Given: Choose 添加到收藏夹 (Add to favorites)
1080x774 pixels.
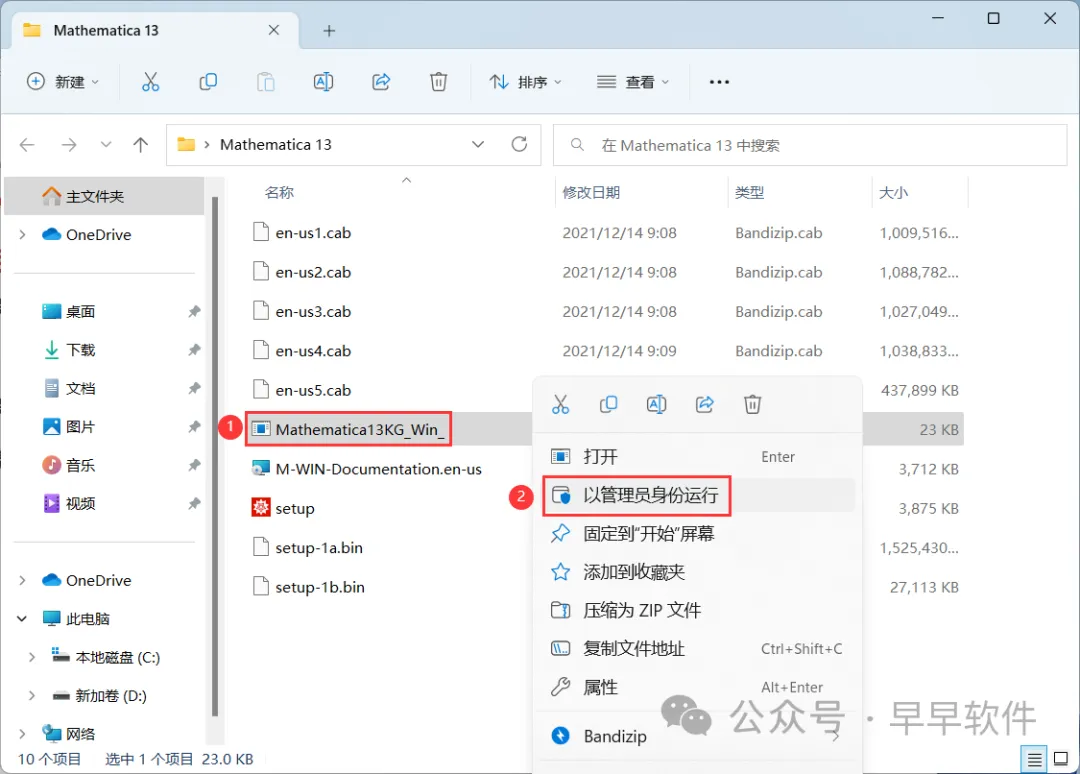Looking at the screenshot, I should (697, 572).
